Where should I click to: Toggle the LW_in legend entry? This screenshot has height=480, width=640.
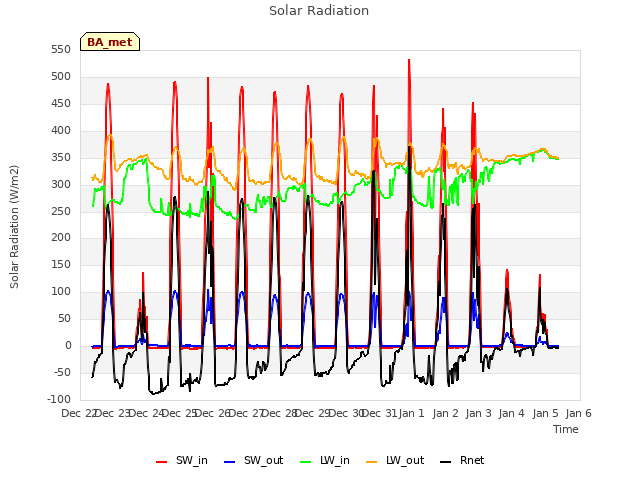[x=325, y=460]
